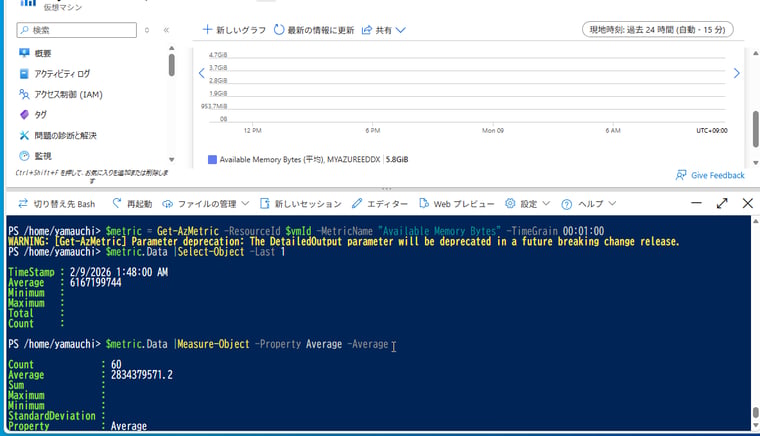Click 切り替え先 Bash to switch shell
The height and width of the screenshot is (436, 760).
click(56, 204)
